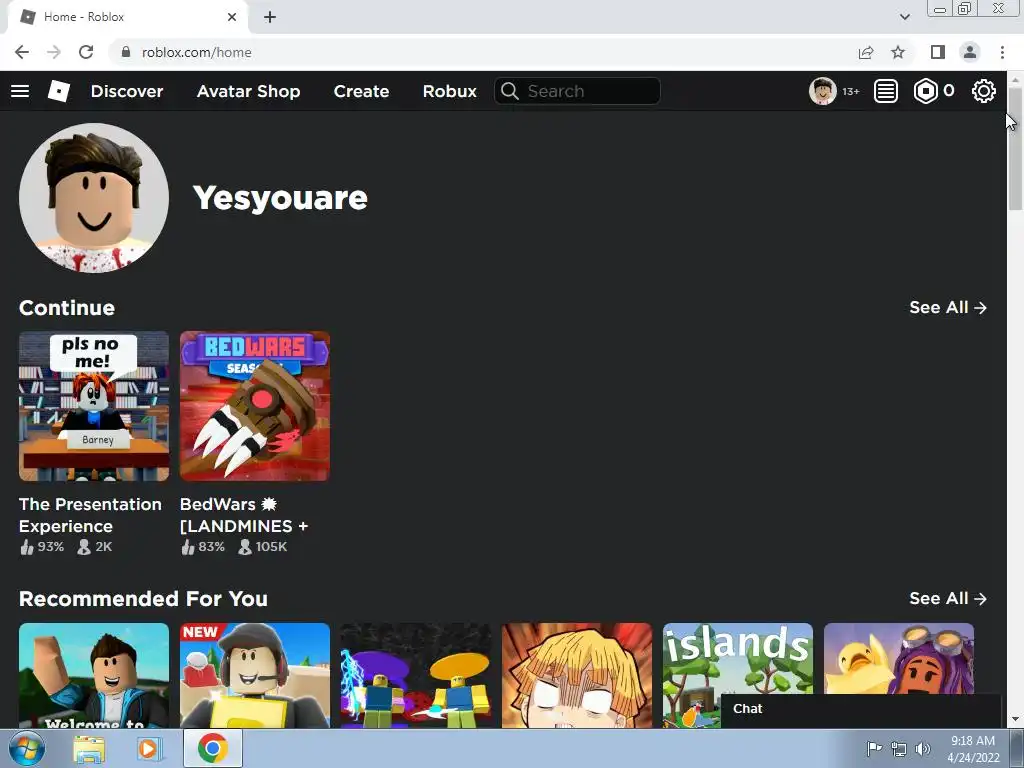The width and height of the screenshot is (1024, 768).
Task: Open Chrome three-dot menu
Action: [1002, 52]
